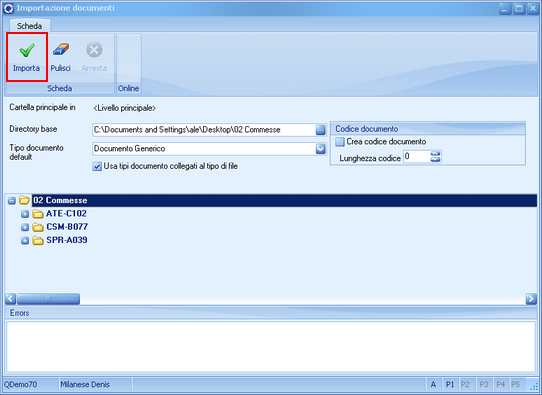Click the Arresta stop icon
This screenshot has width=542, height=395.
[x=94, y=50]
